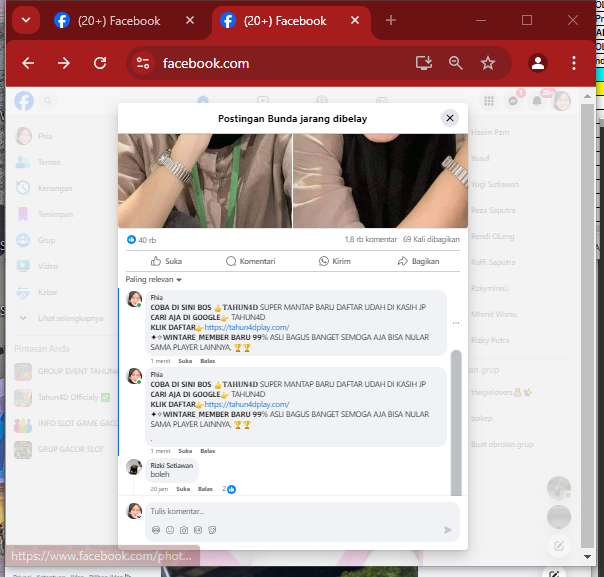Open the avatar sticker icon in comment box
604x577 pixels.
click(156, 530)
